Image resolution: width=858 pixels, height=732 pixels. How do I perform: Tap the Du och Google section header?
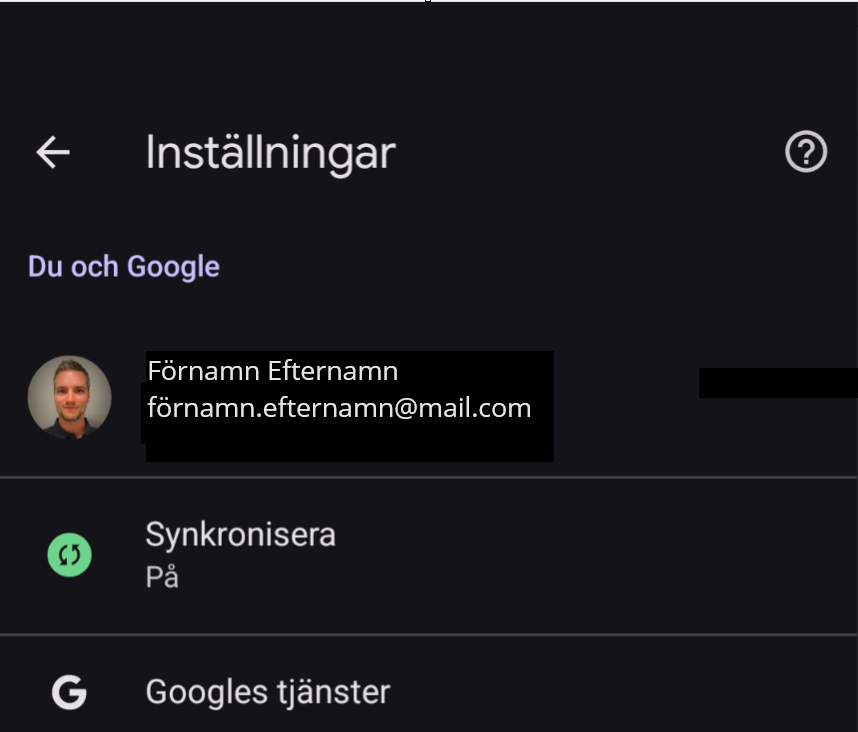[x=124, y=267]
